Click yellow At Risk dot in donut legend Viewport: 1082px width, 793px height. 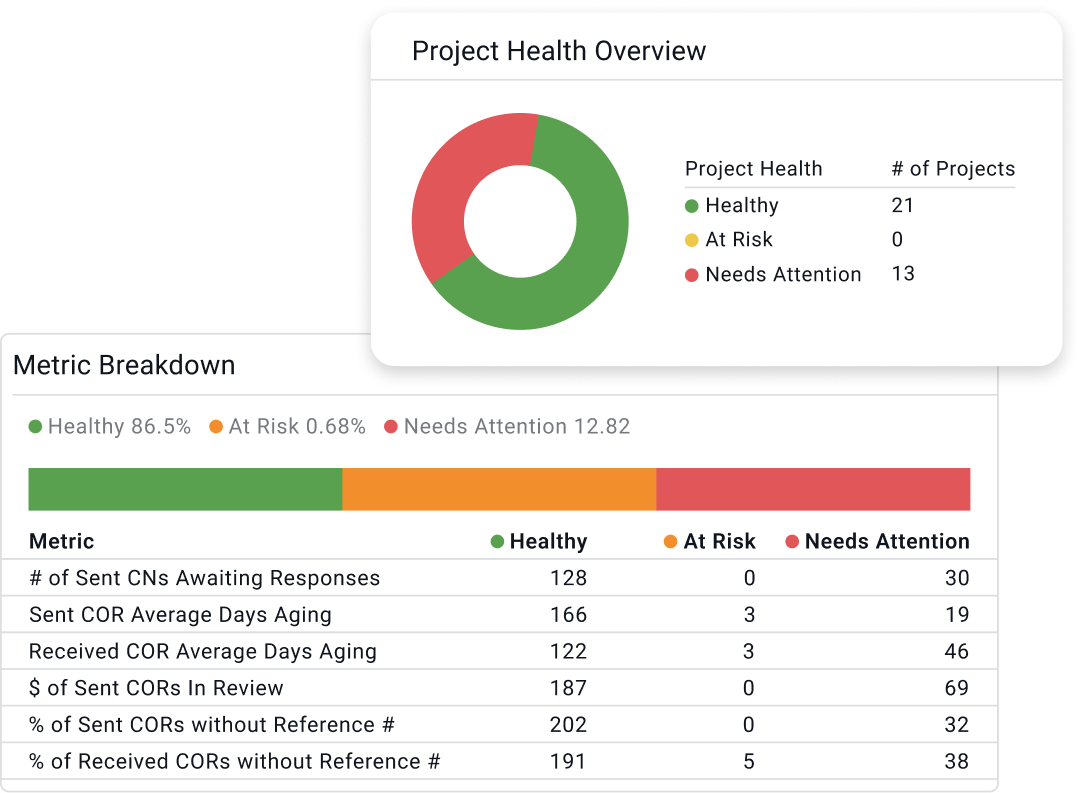click(x=692, y=240)
